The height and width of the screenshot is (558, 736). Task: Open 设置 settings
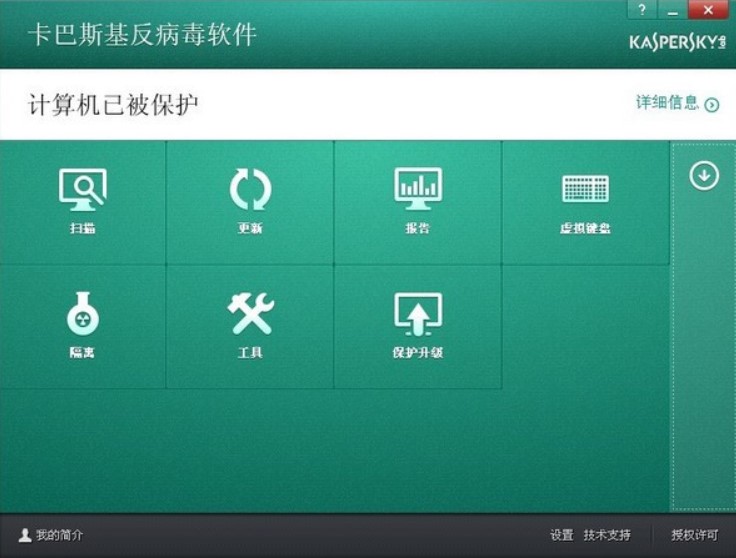tap(562, 535)
